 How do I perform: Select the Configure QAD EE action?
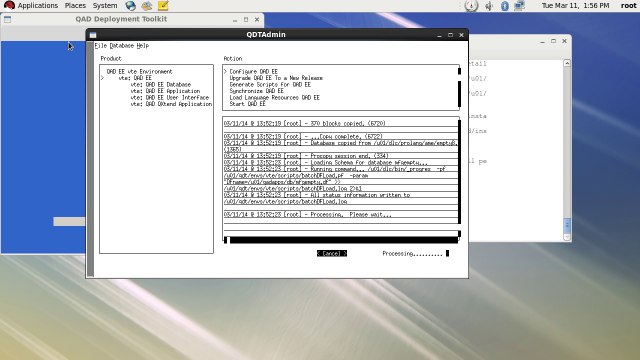[253, 71]
